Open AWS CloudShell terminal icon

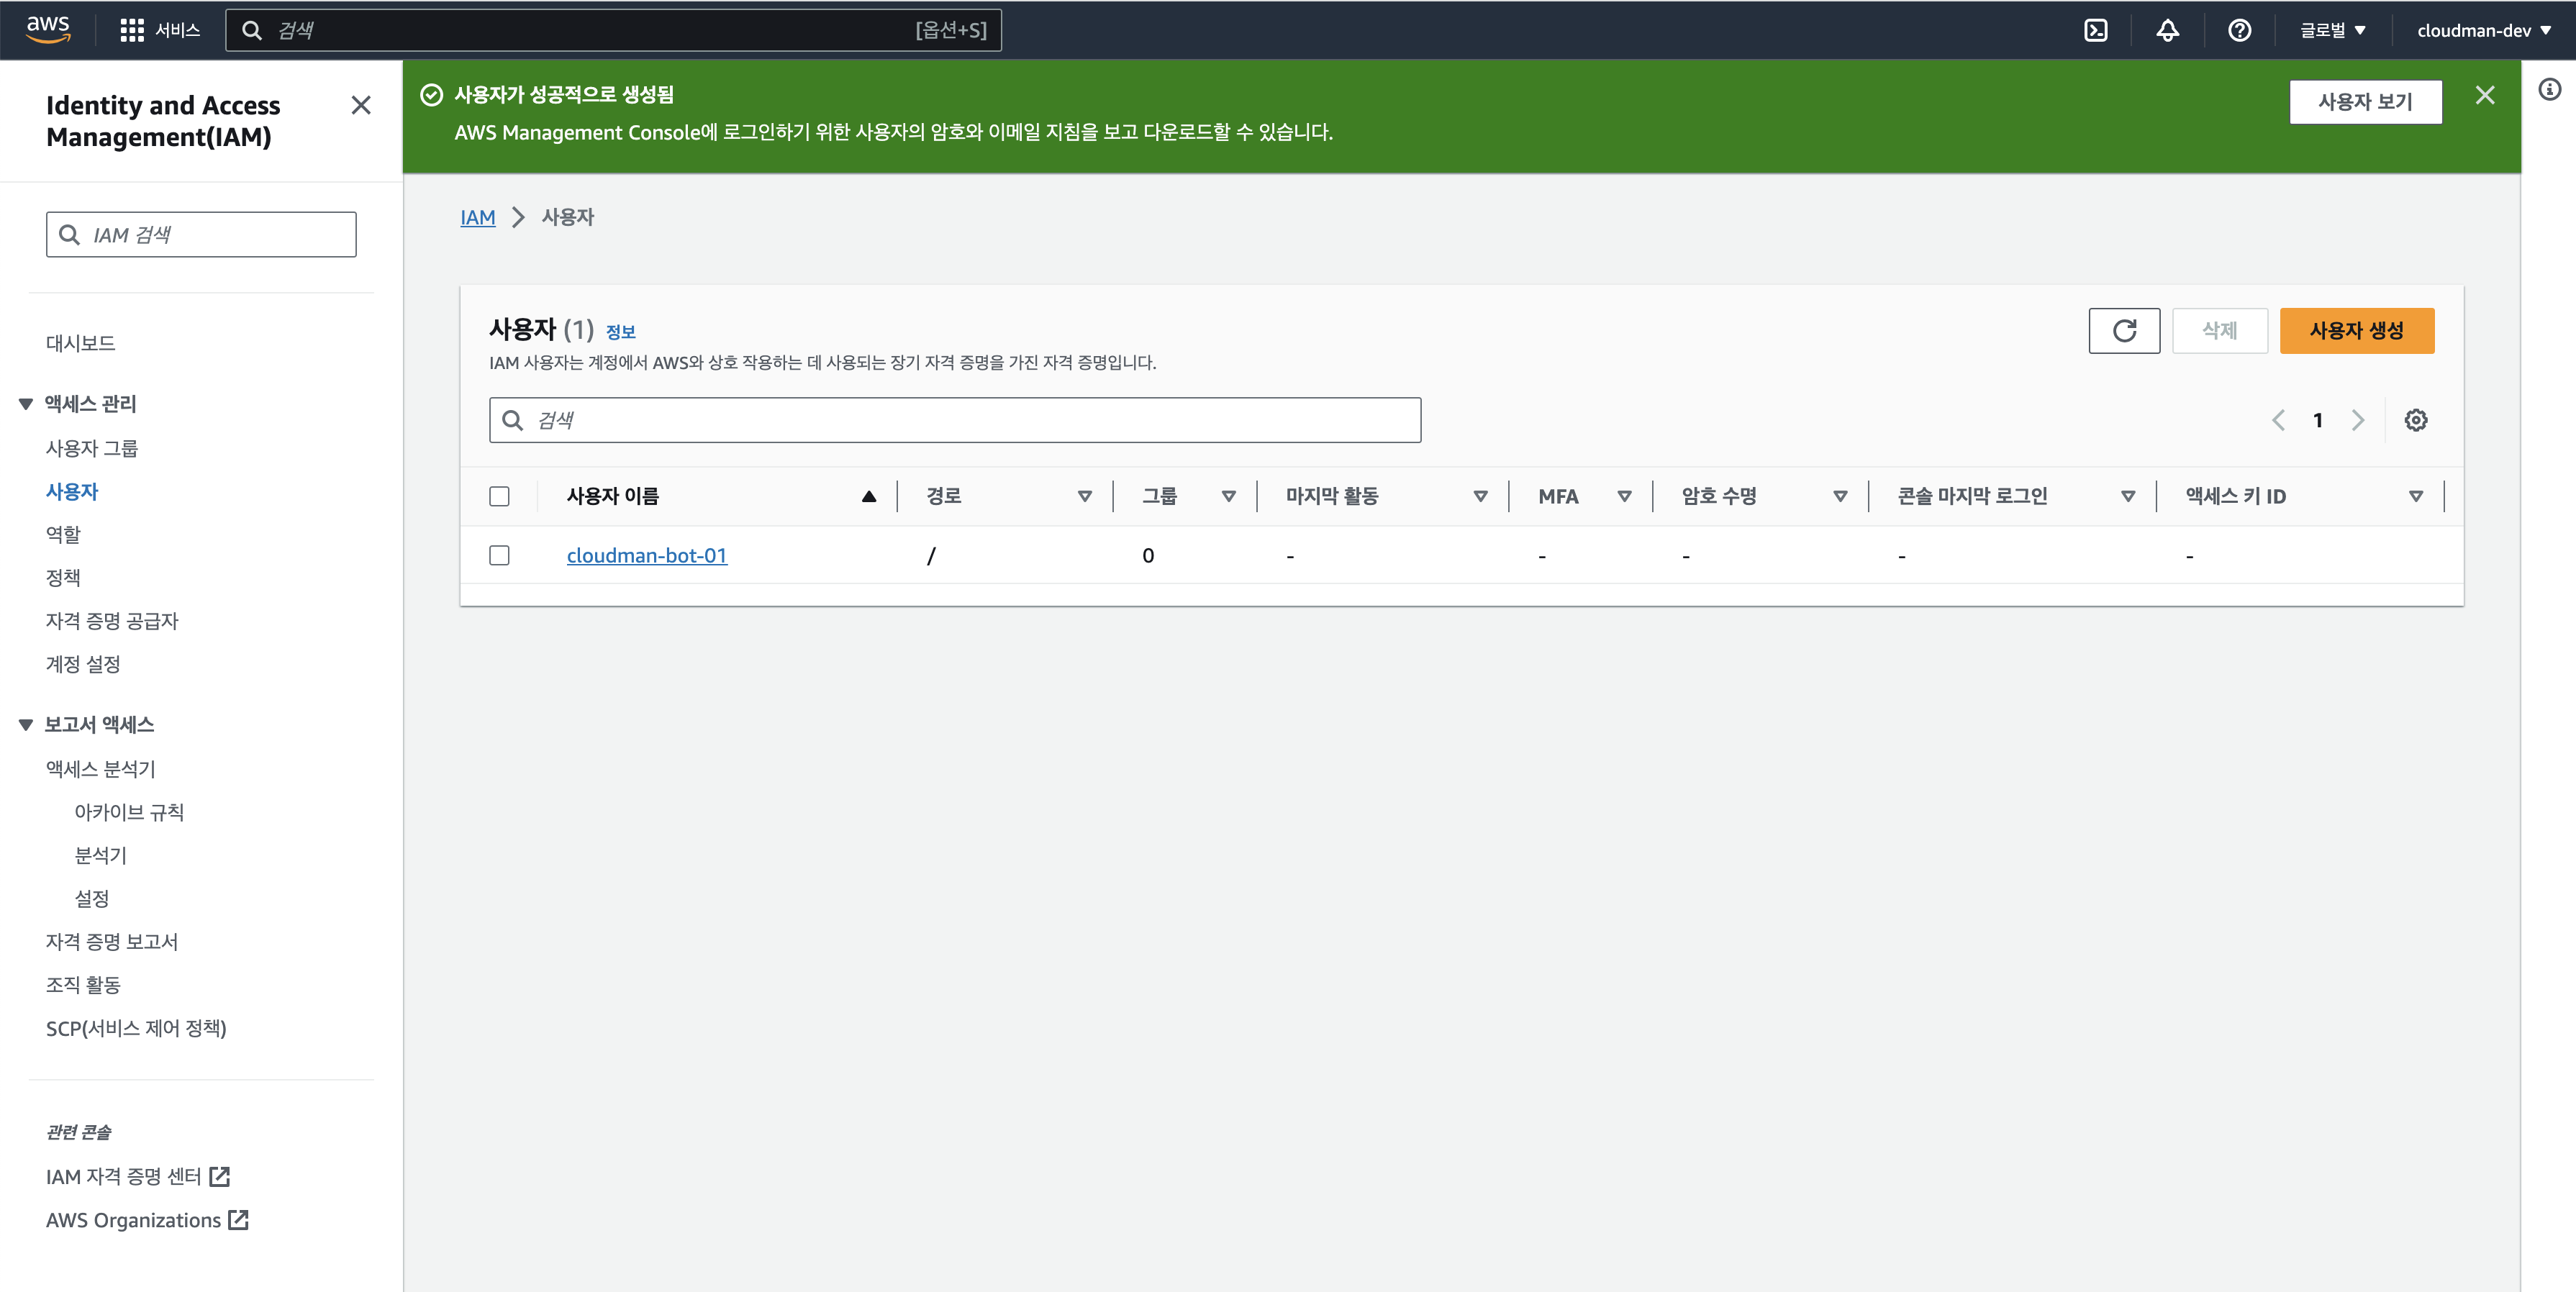tap(2095, 30)
